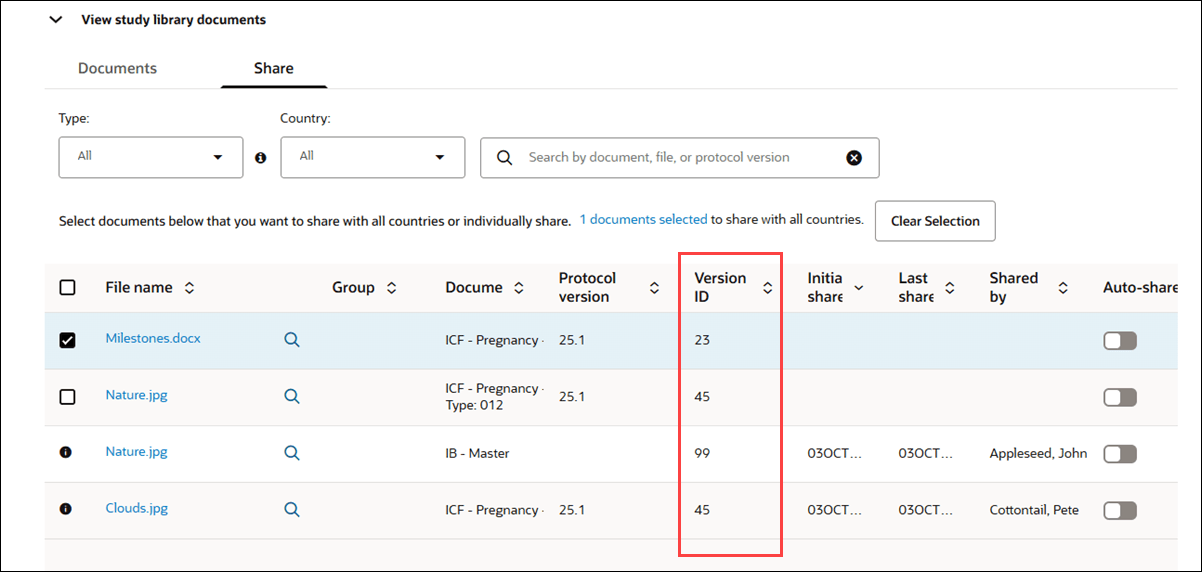Preview Nature.jpg version 45 with magnifier icon

(292, 396)
